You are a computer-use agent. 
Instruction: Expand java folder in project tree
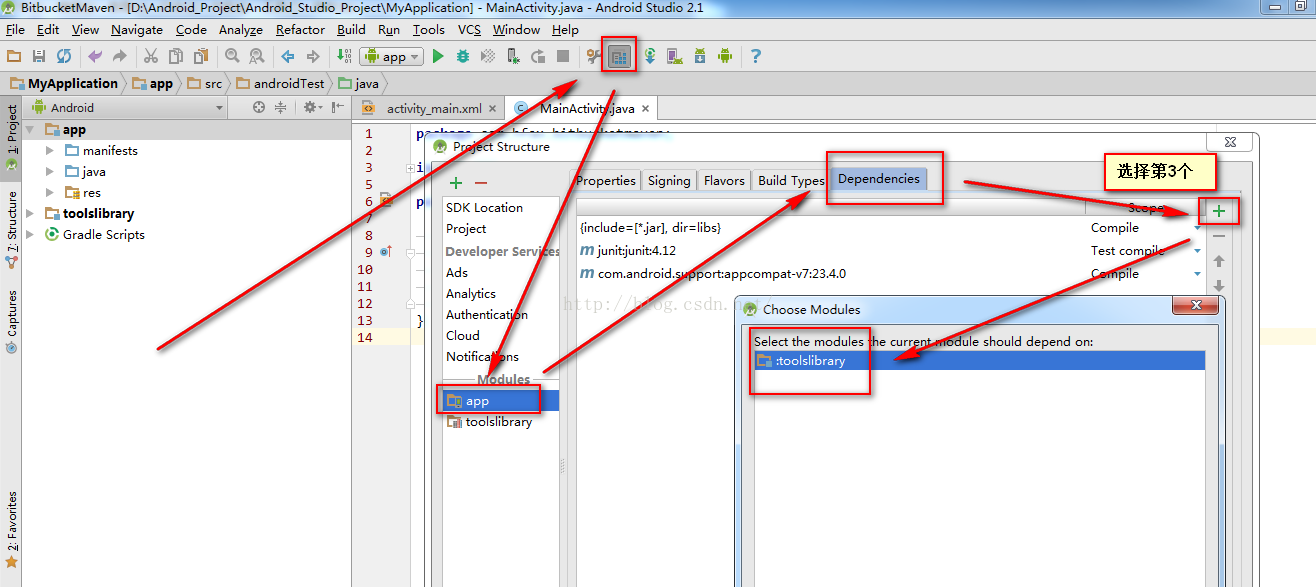50,171
